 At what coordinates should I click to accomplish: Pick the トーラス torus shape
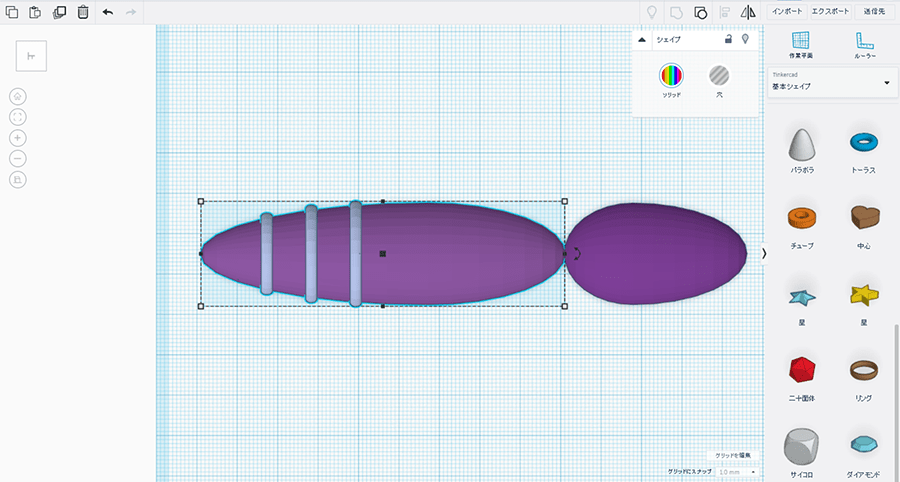click(x=864, y=142)
